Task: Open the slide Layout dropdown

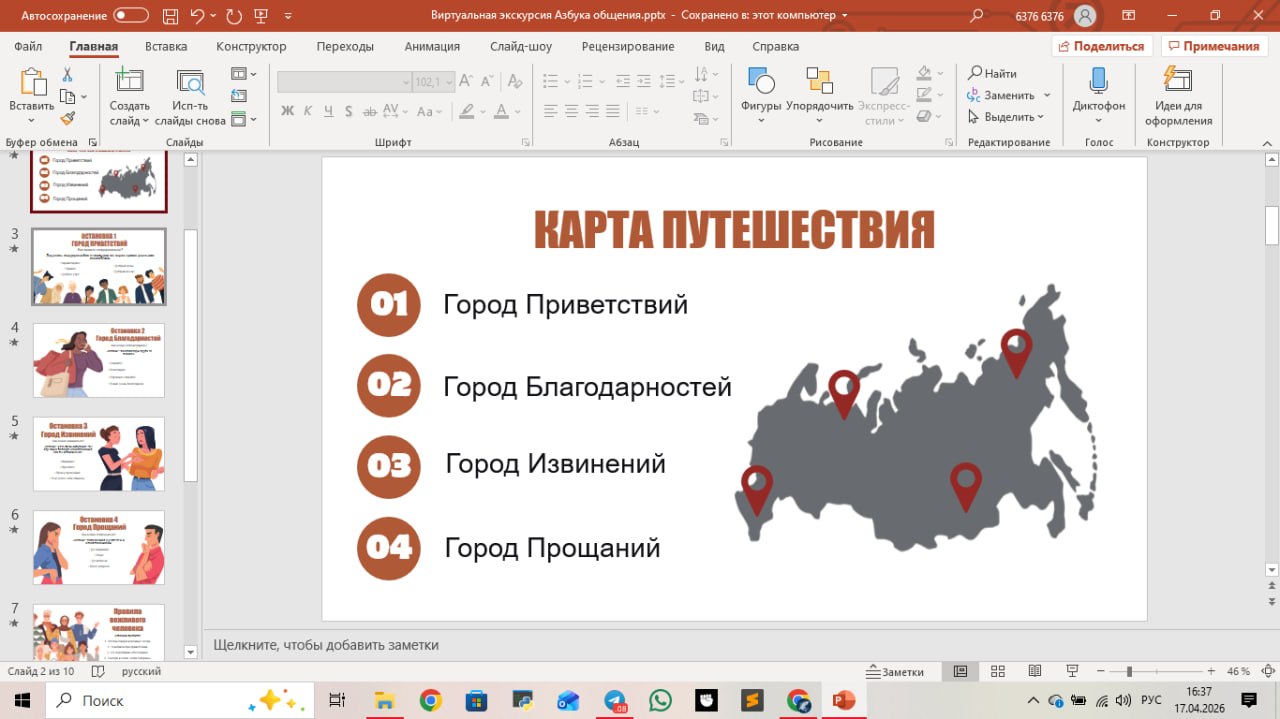Action: [x=244, y=74]
